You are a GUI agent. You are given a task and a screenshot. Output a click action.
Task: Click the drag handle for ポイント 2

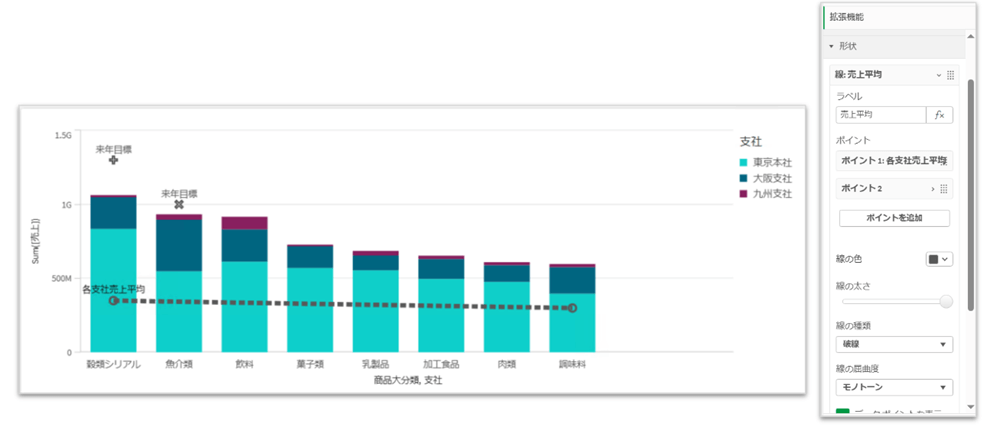[x=944, y=188]
